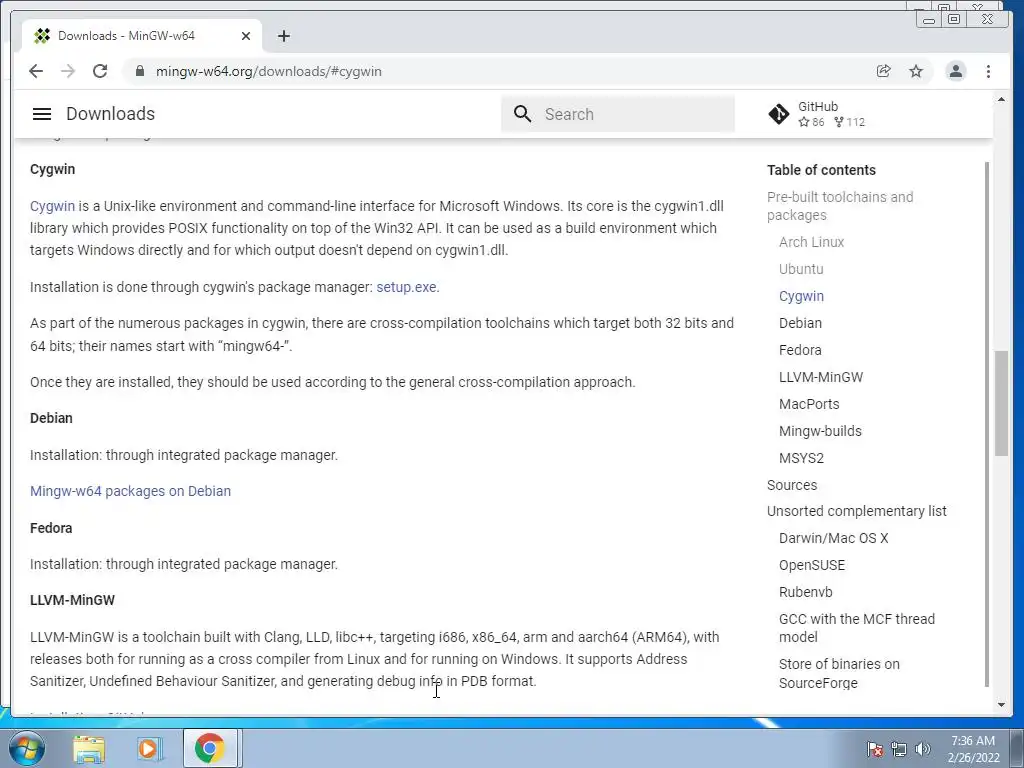Click the Downloads page title

click(110, 114)
